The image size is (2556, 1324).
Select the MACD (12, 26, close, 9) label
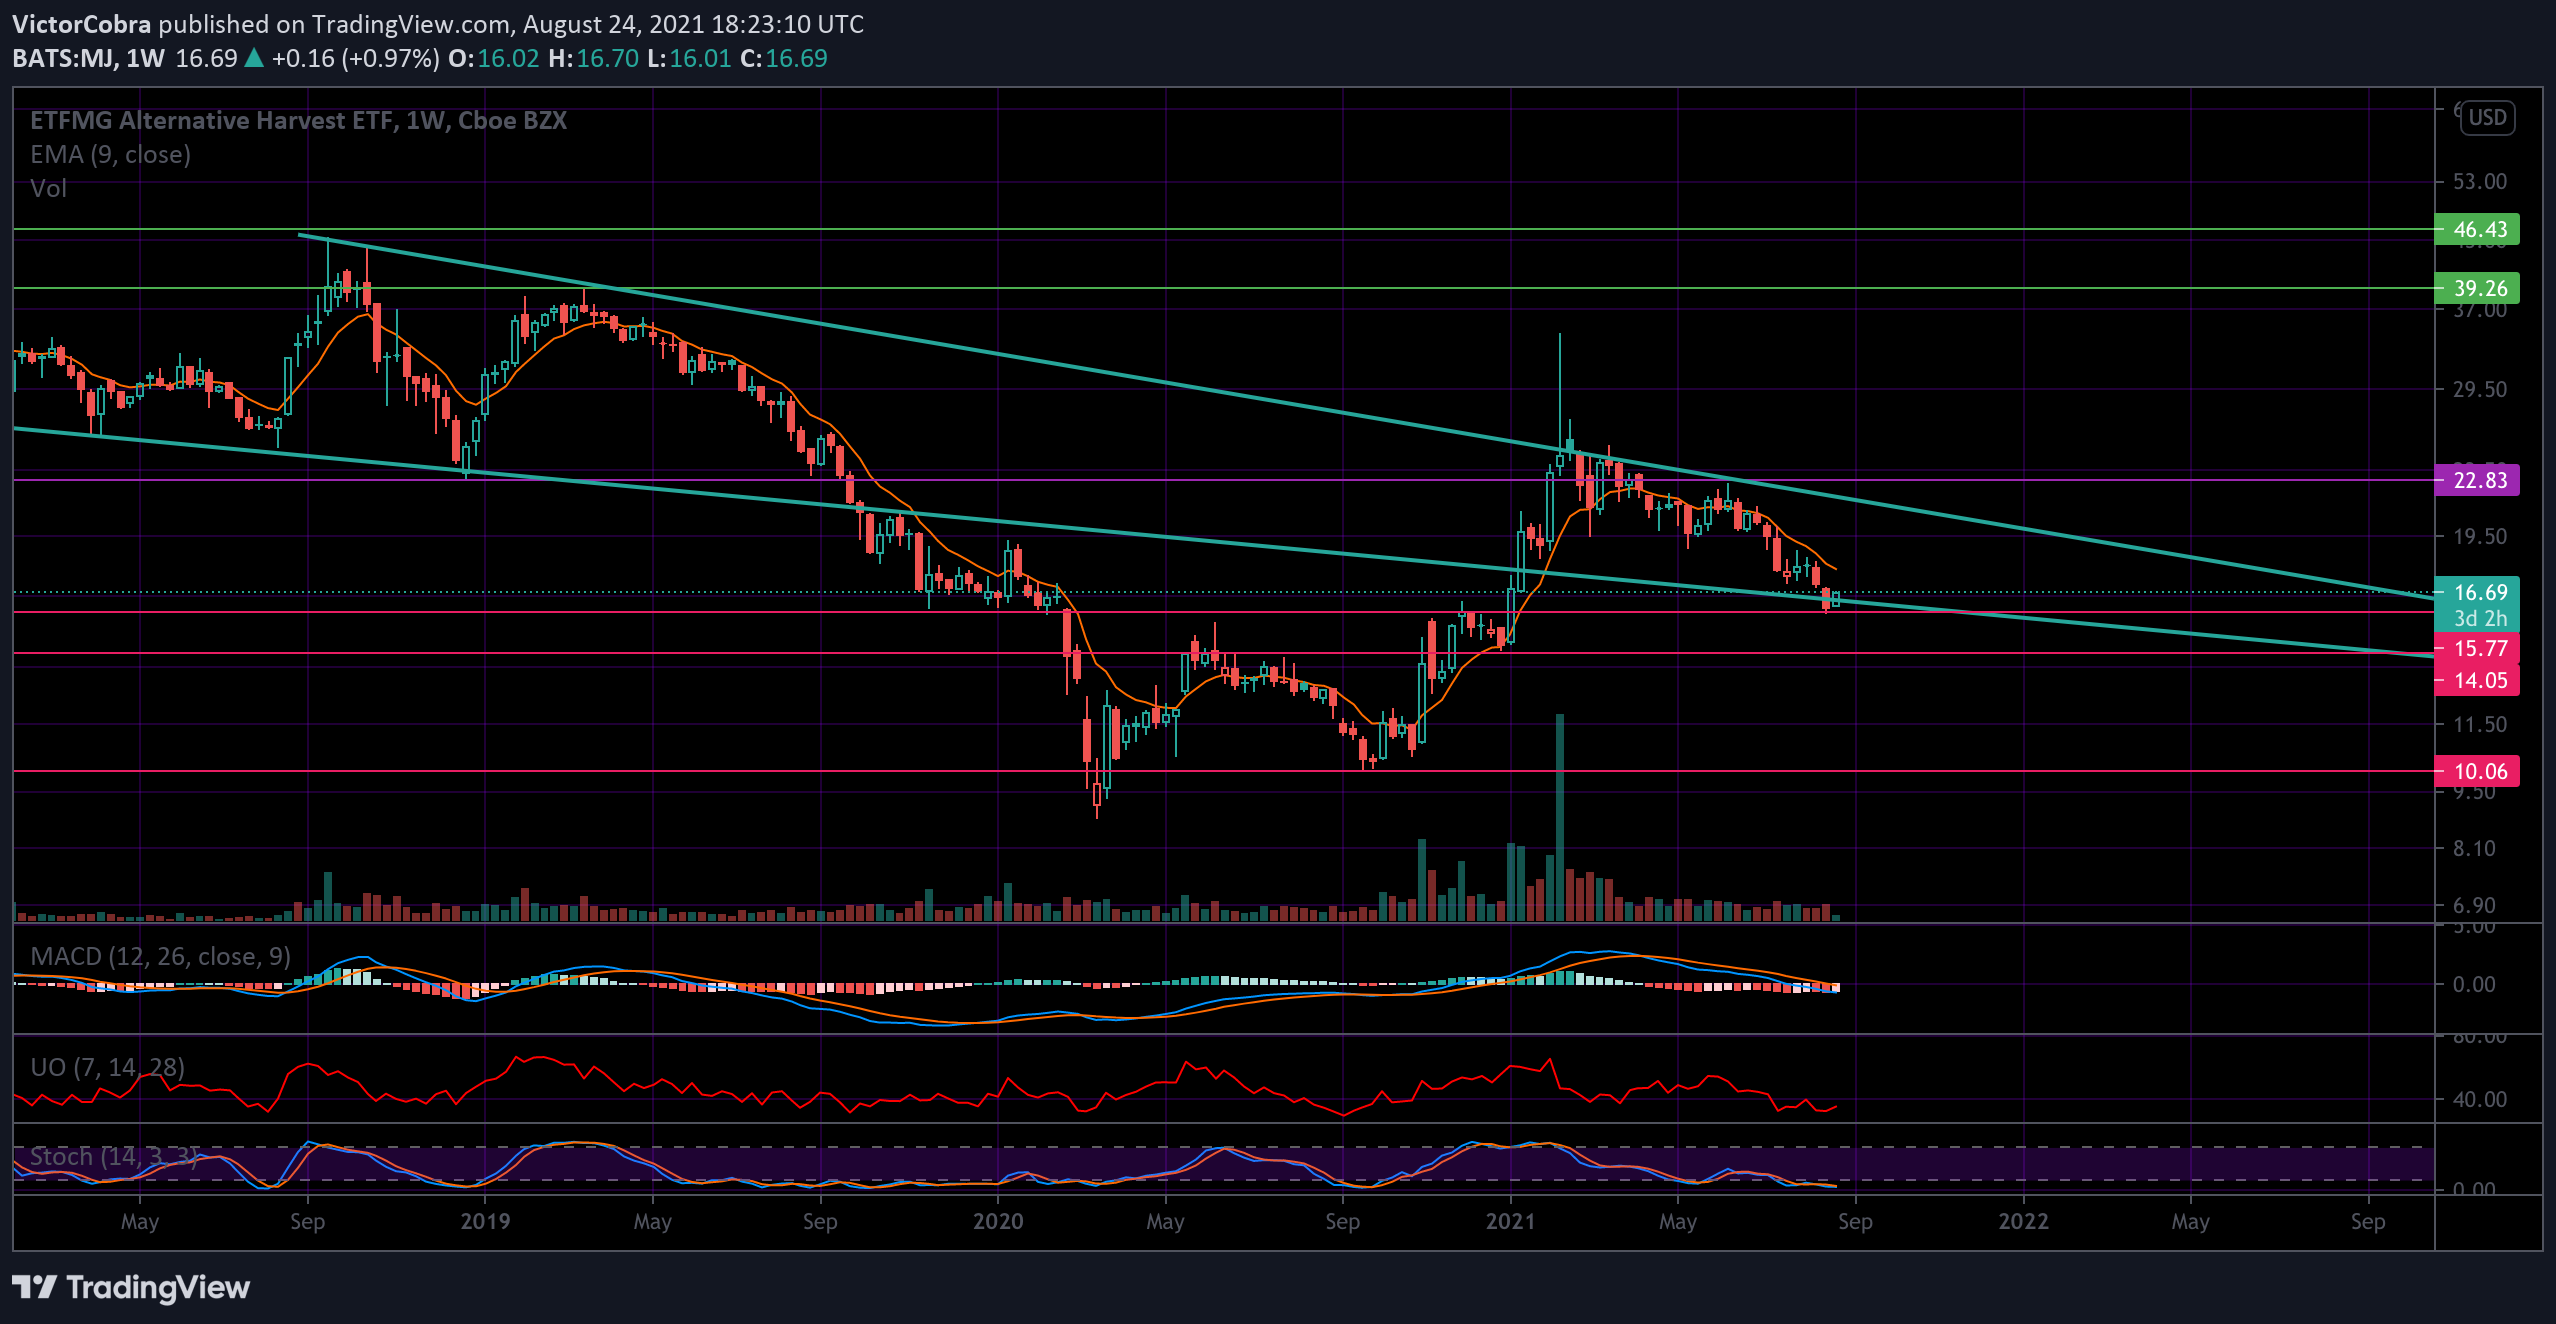160,957
